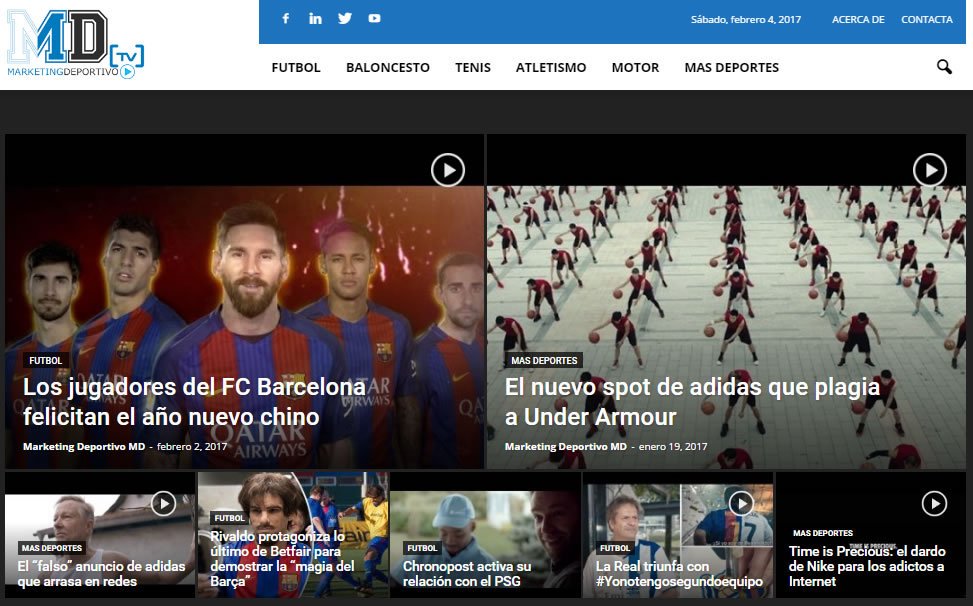Open the YouTube social icon

pyautogui.click(x=374, y=19)
